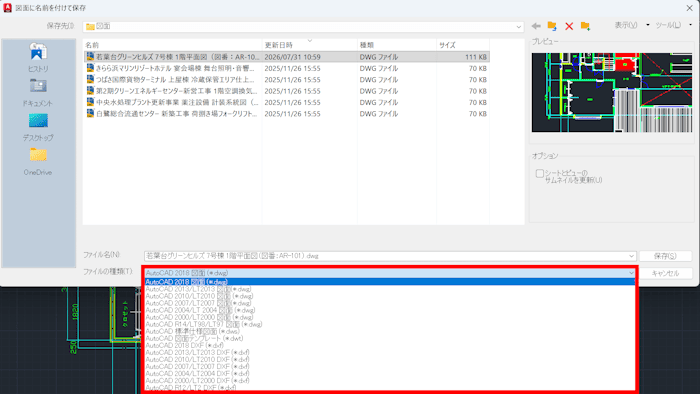The width and height of the screenshot is (700, 394).
Task: Click the drawing preview thumbnail
Action: (612, 92)
